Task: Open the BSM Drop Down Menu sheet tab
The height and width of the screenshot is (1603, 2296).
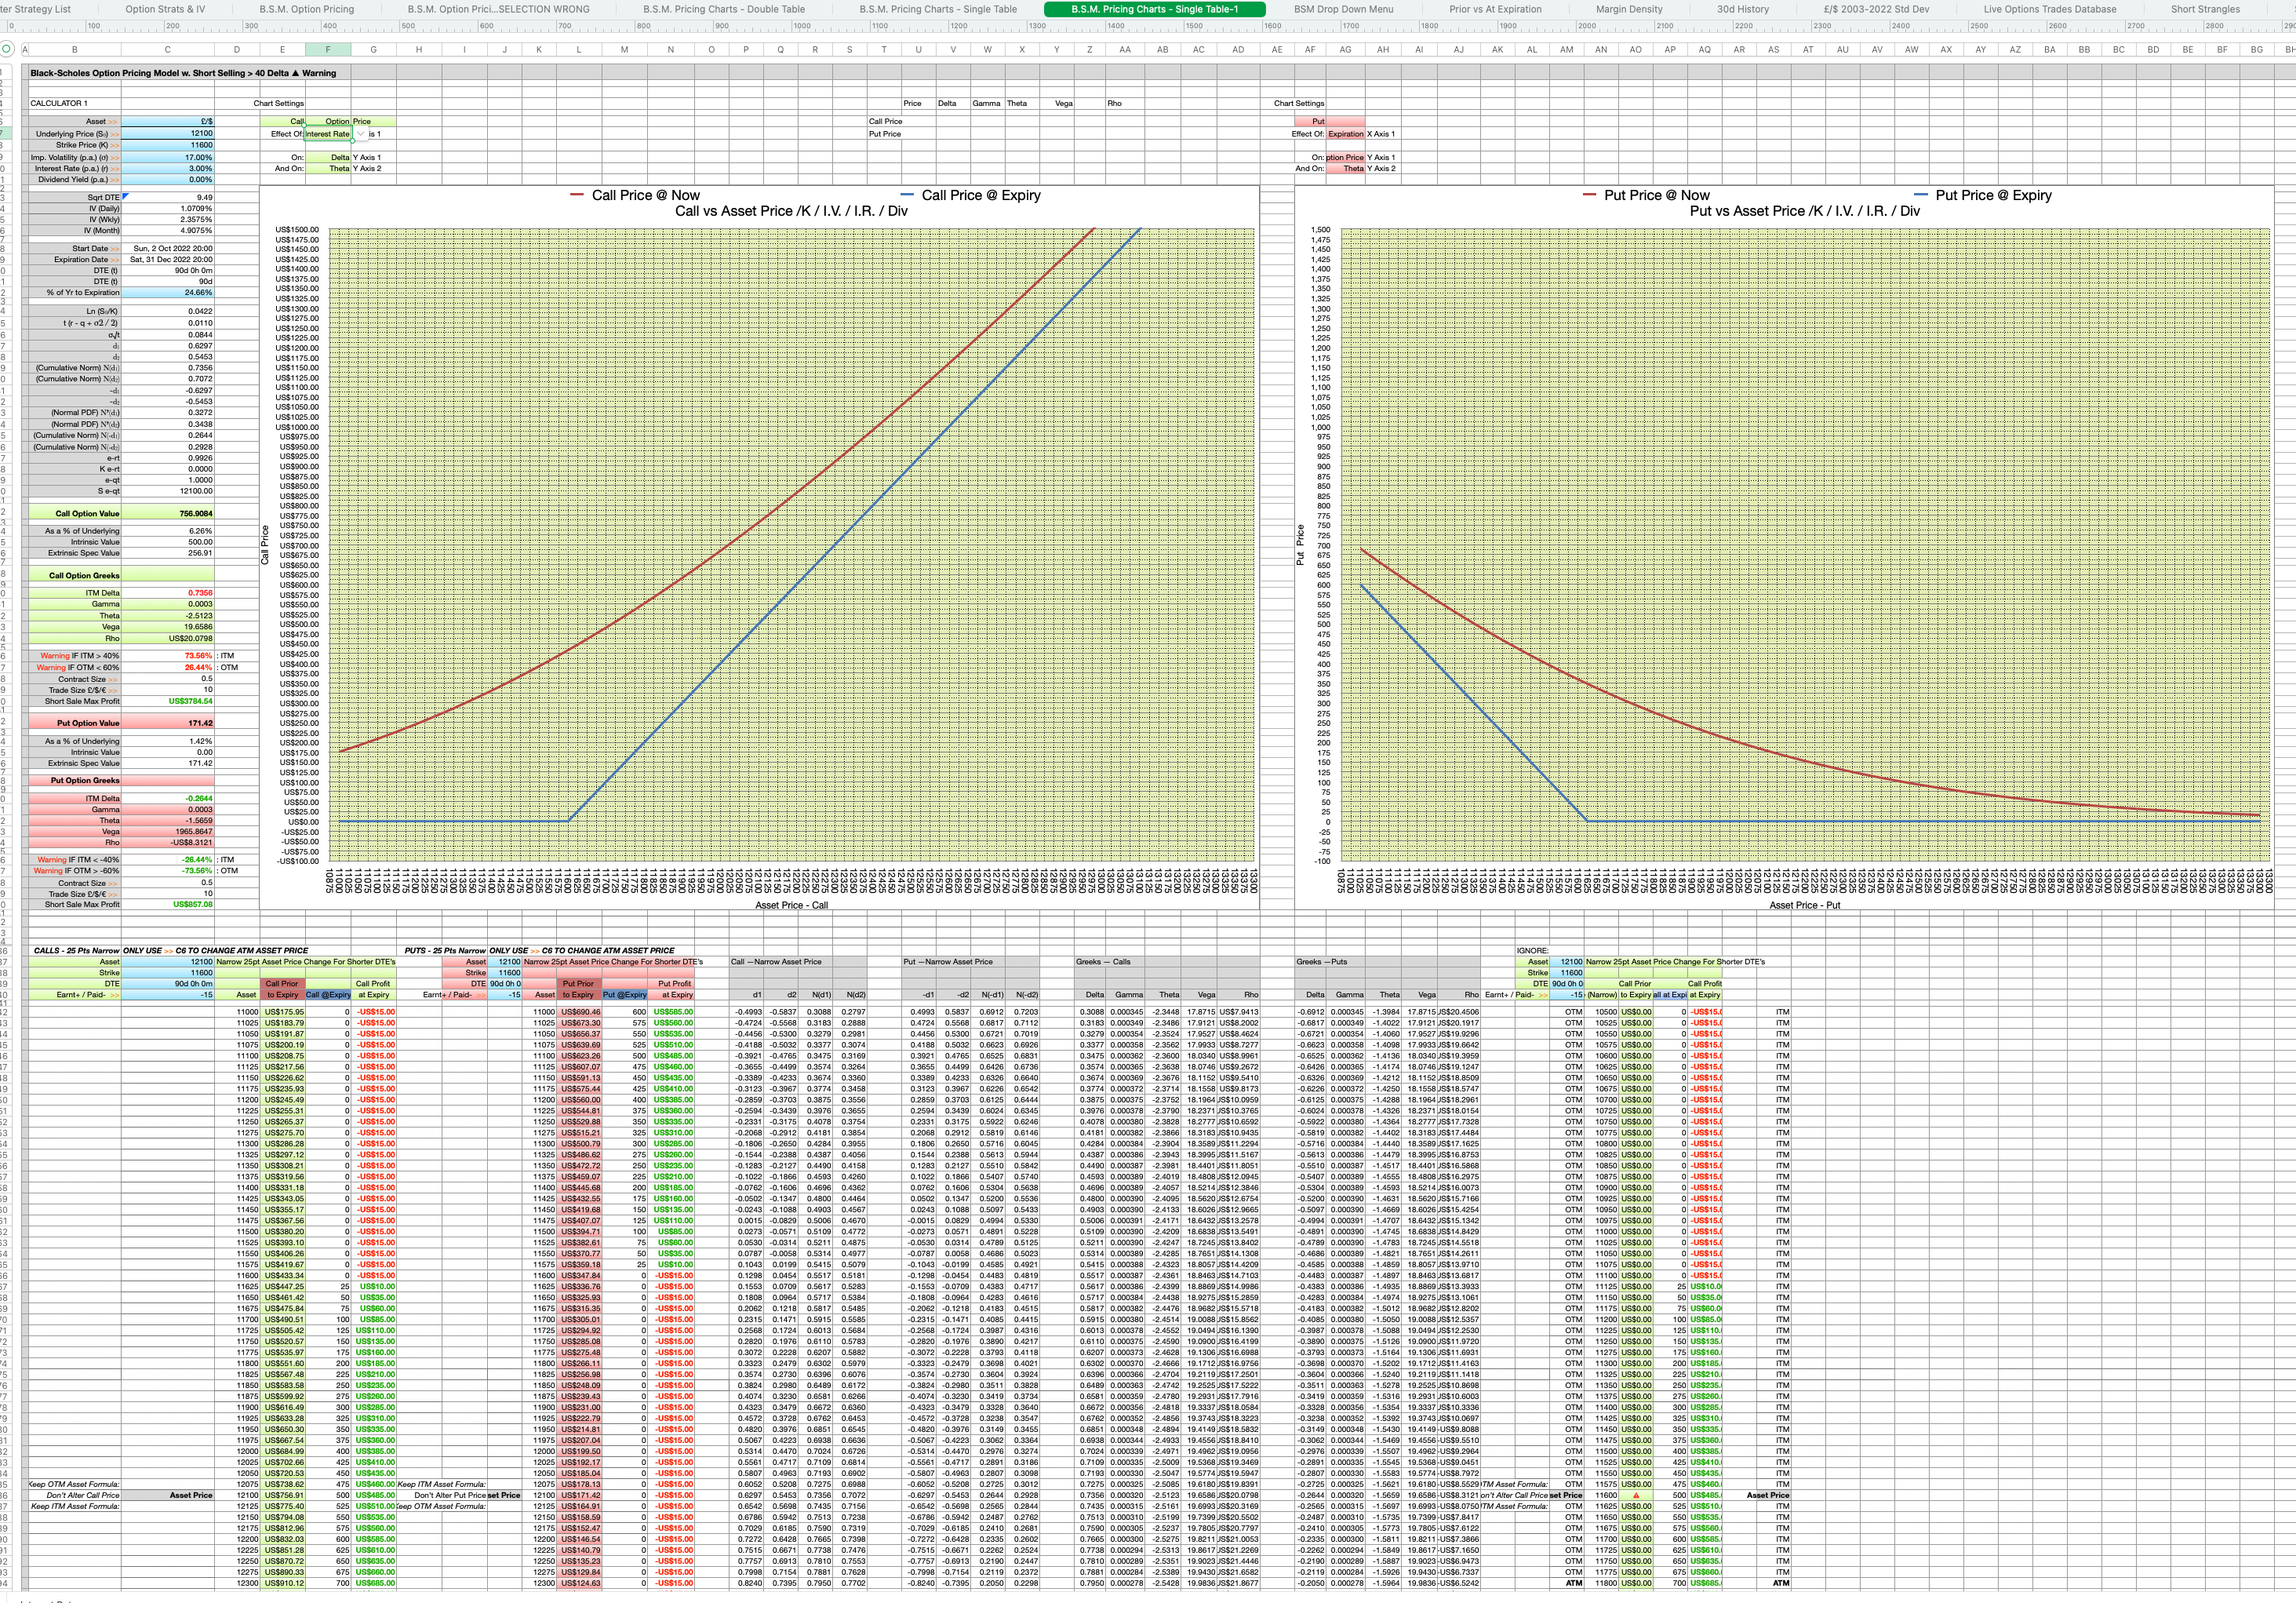Action: pos(1343,9)
